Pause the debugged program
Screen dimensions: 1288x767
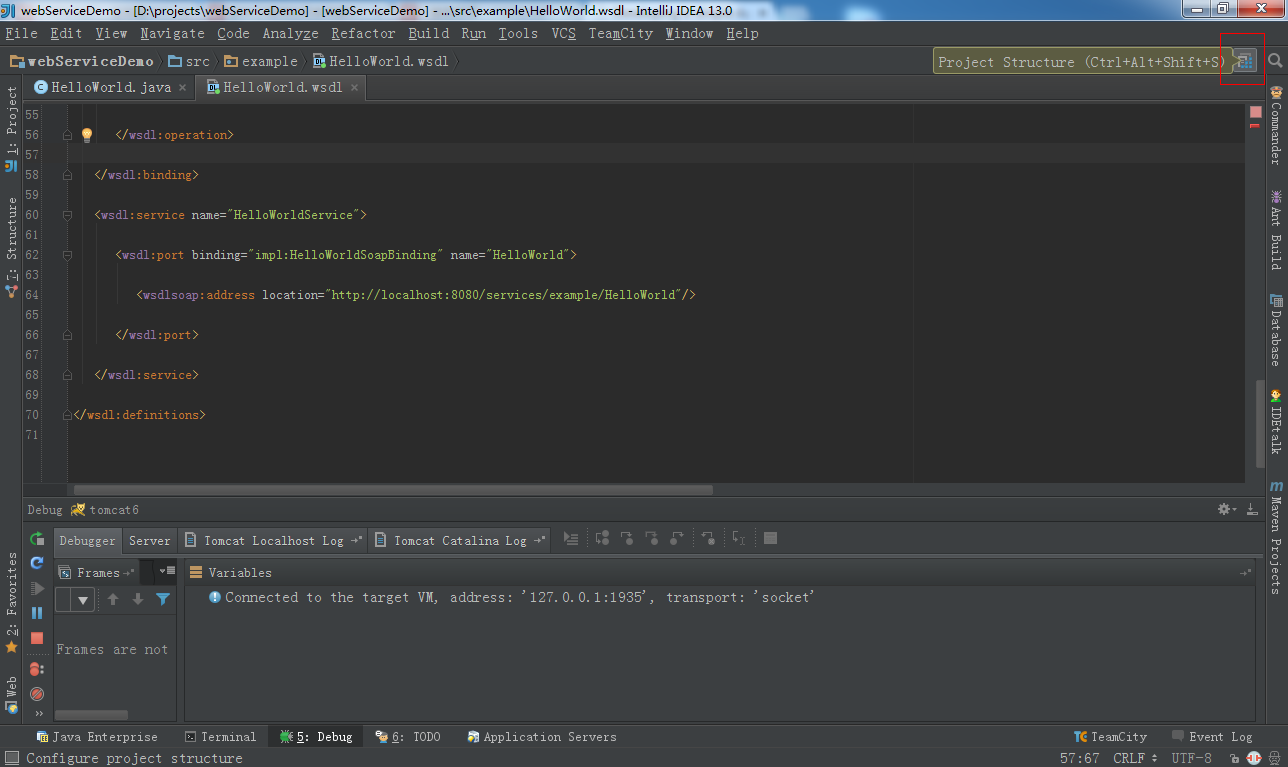(x=37, y=613)
